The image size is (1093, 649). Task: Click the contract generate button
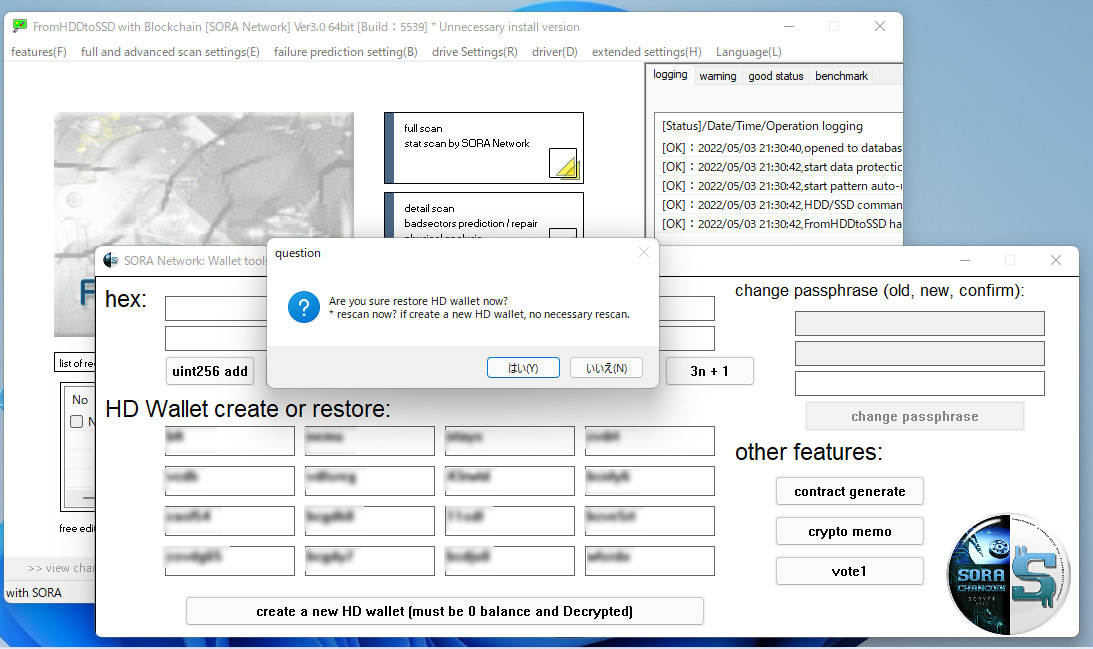850,491
